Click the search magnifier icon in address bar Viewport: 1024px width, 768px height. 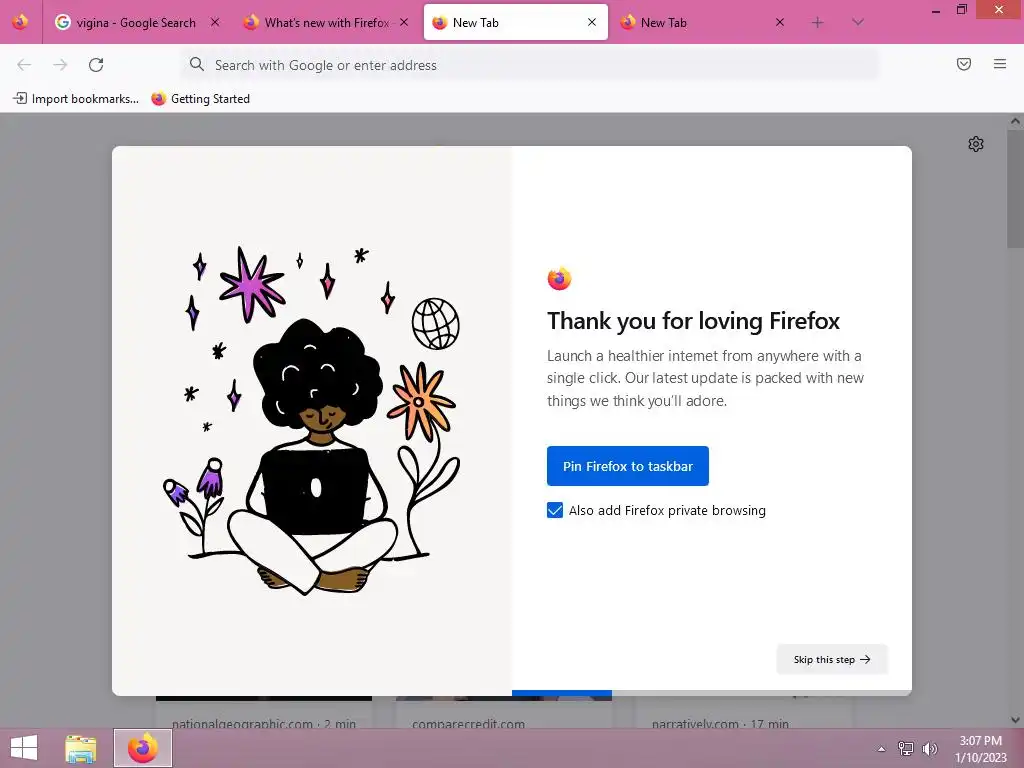(197, 64)
